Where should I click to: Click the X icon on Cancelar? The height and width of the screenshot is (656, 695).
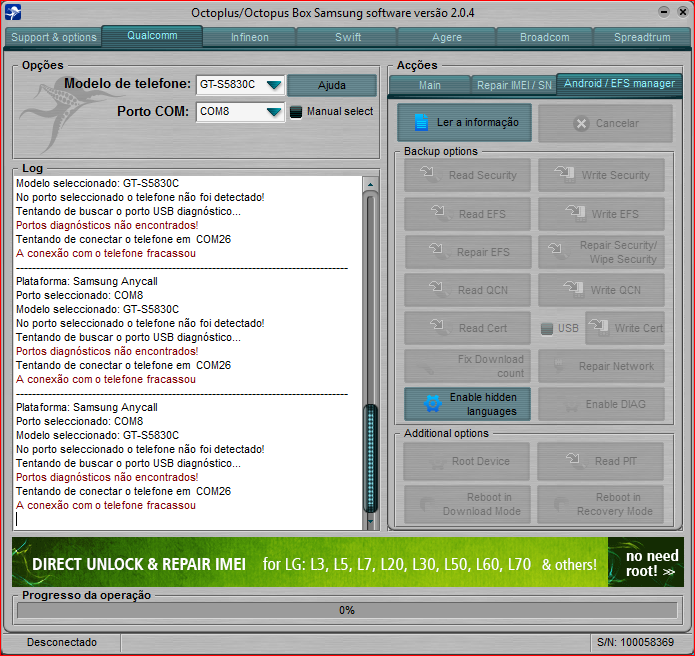581,123
